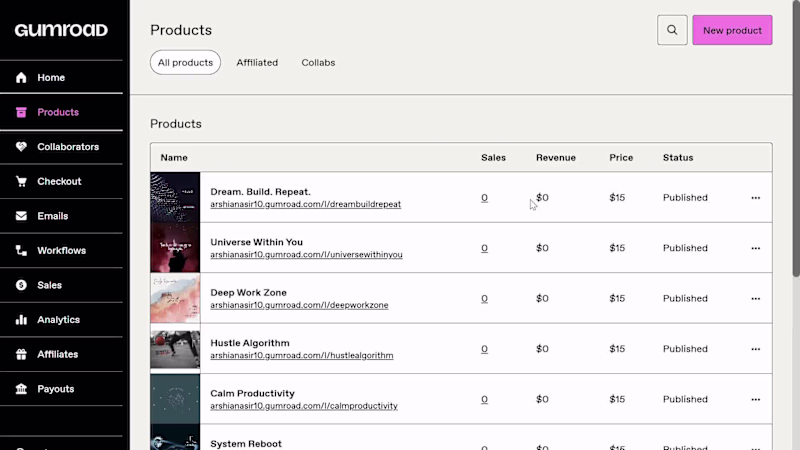Click sales count for Deep Work Zone
800x450 pixels.
click(x=484, y=298)
